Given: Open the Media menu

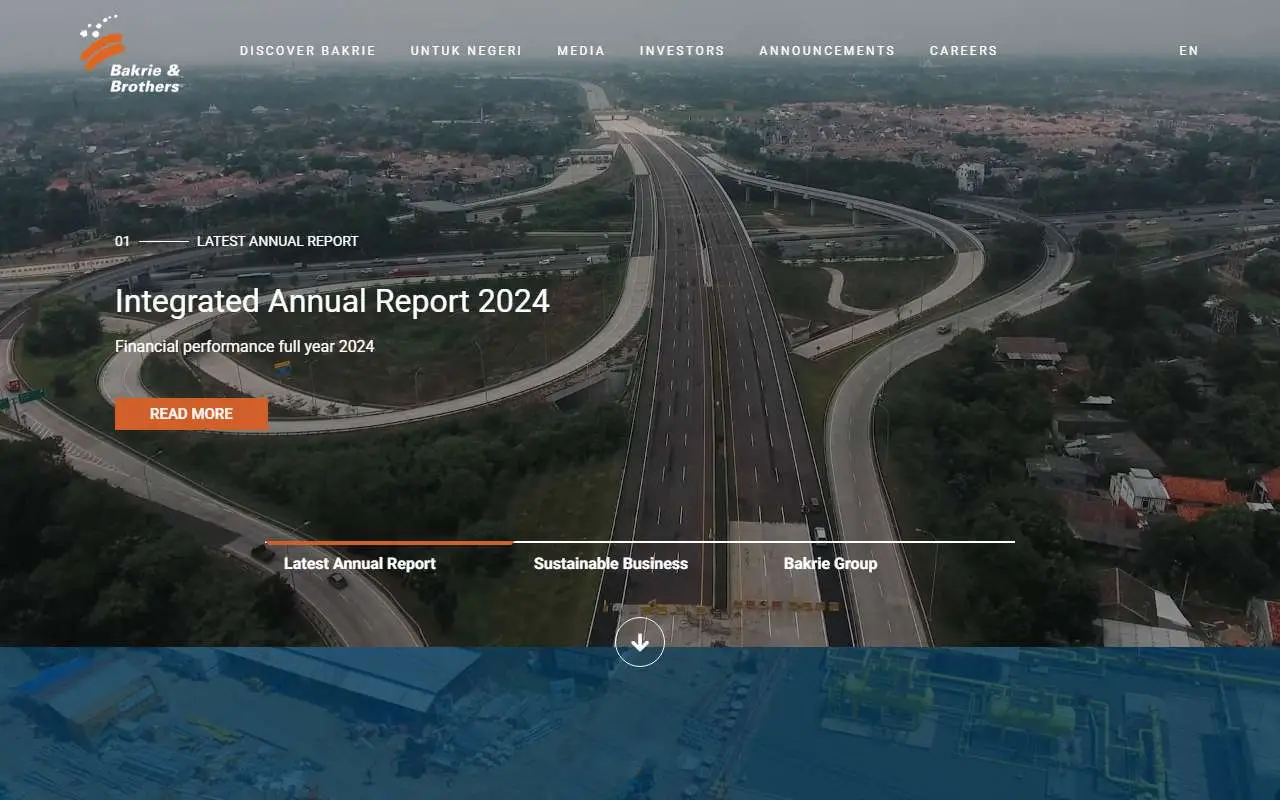Looking at the screenshot, I should point(581,51).
